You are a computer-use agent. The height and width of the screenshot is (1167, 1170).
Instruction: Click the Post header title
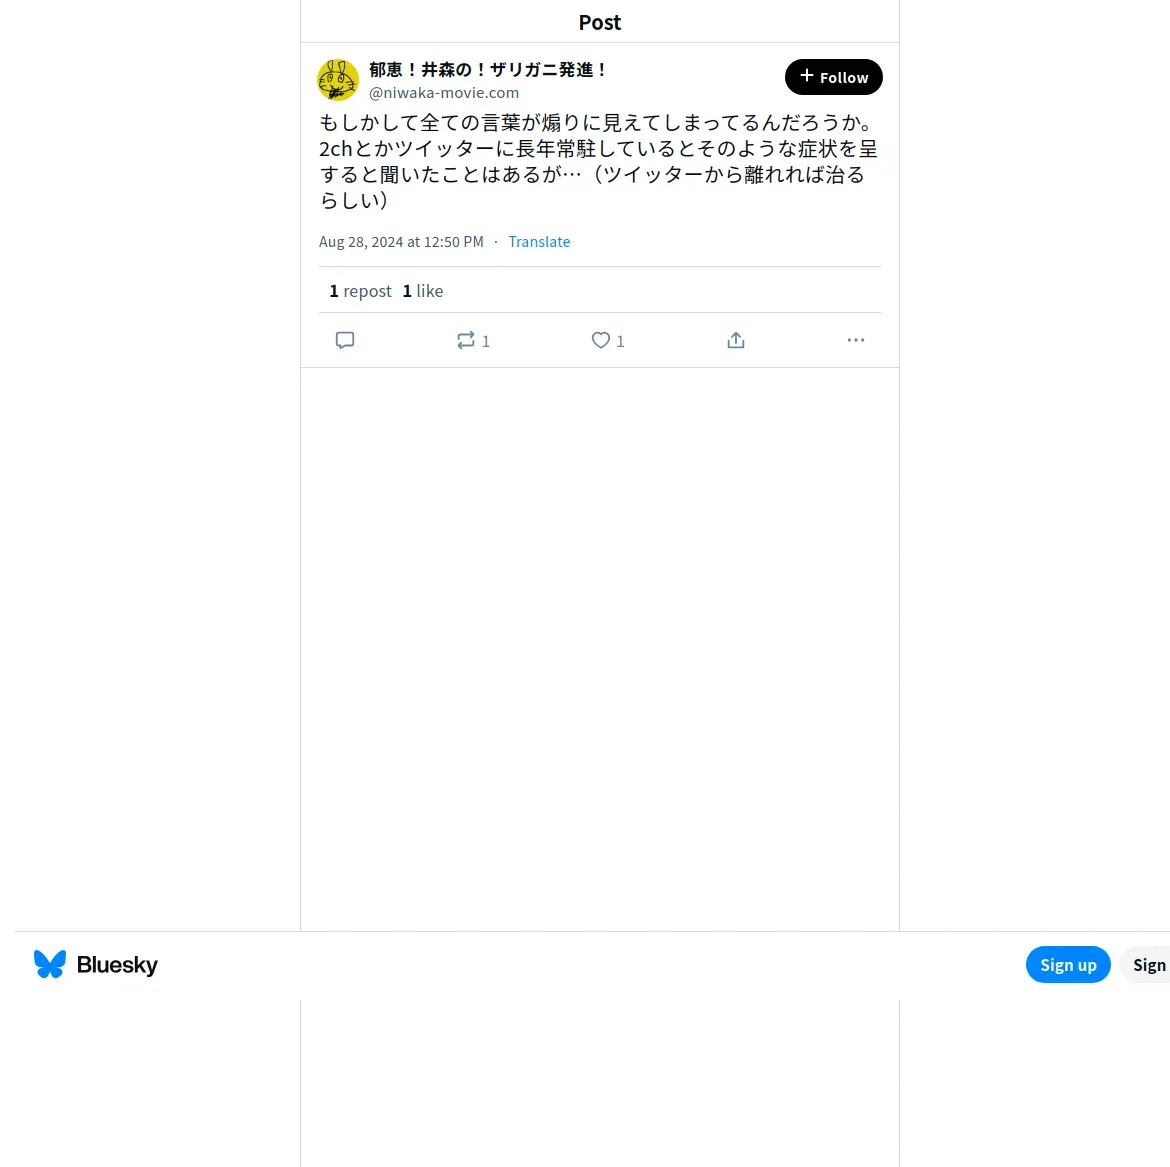(600, 22)
